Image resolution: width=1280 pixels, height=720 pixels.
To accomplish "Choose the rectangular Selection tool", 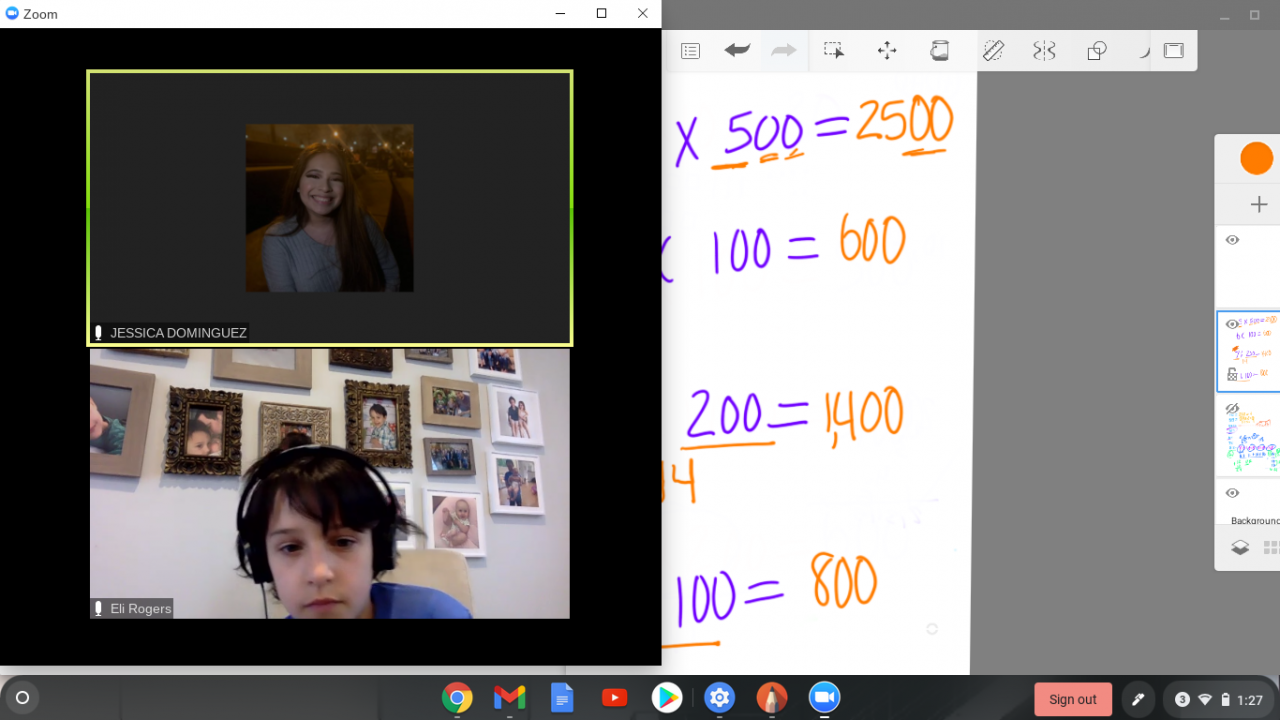I will click(834, 50).
